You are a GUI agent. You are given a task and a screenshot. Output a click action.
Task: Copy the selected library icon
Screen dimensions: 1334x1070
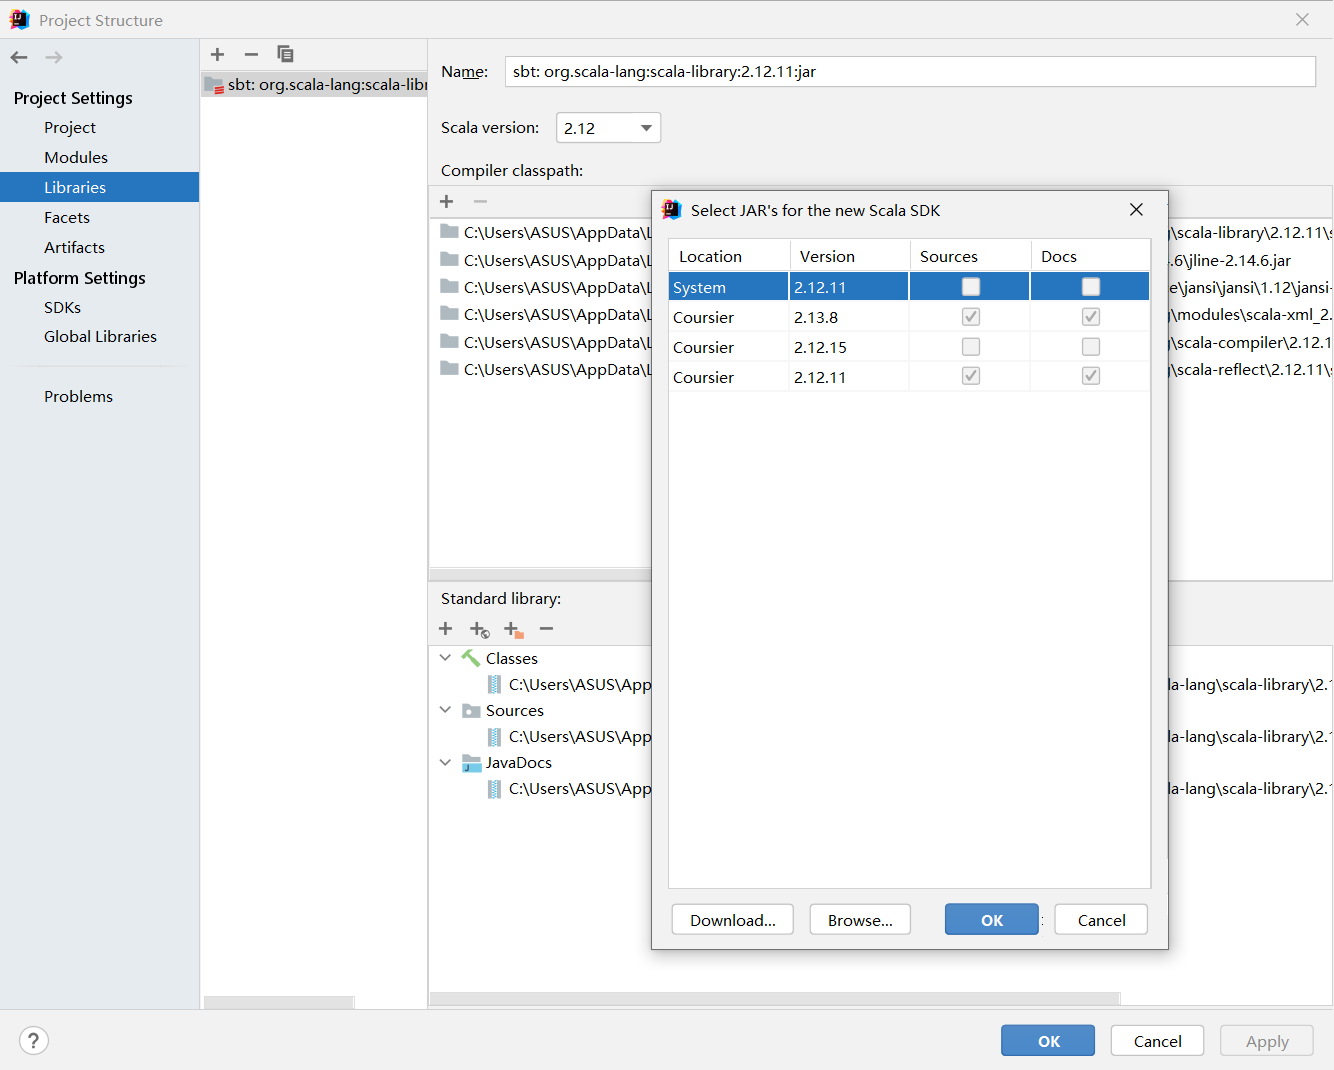285,54
